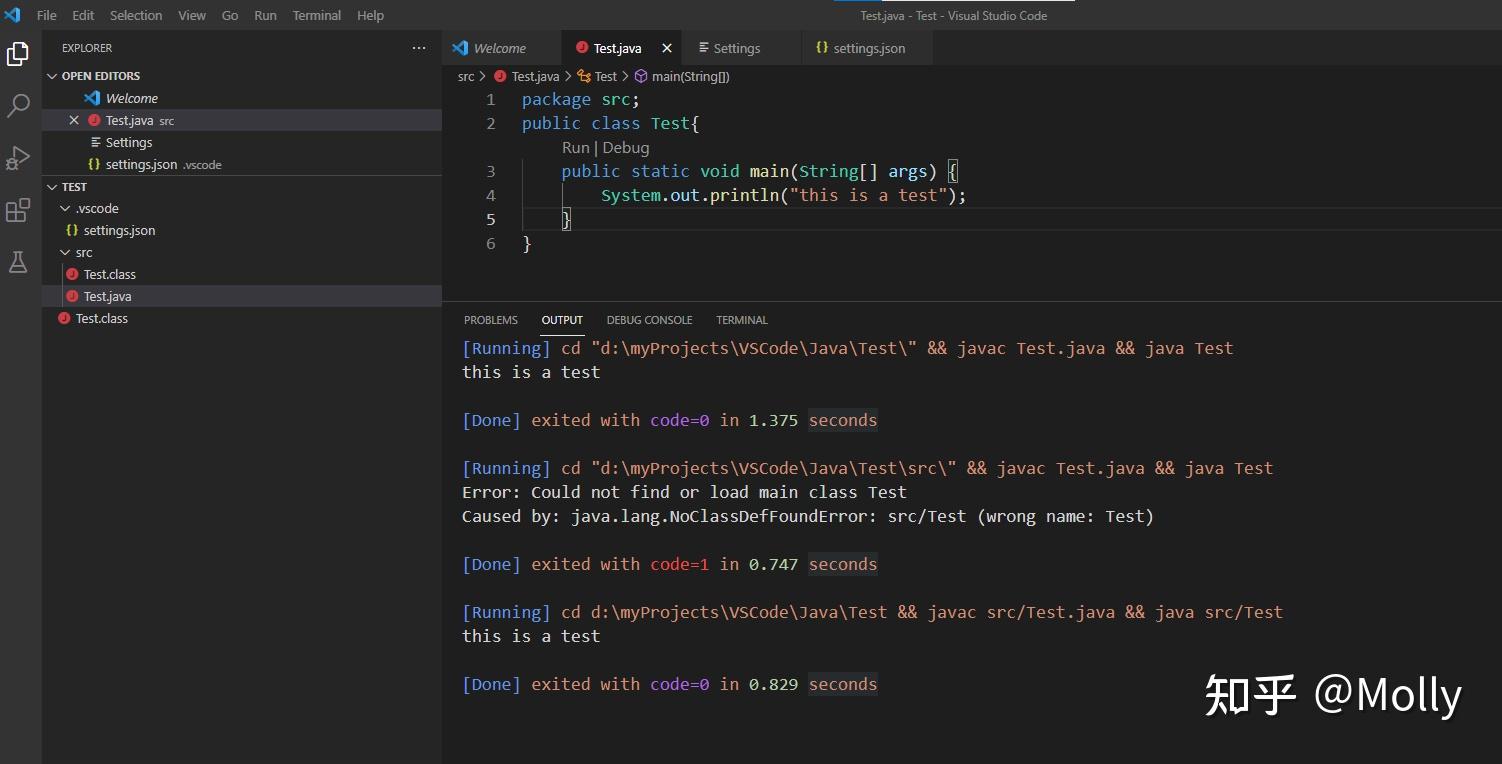Screen dimensions: 1502x764
Task: Open the Search view in the activity bar
Action: [x=18, y=105]
